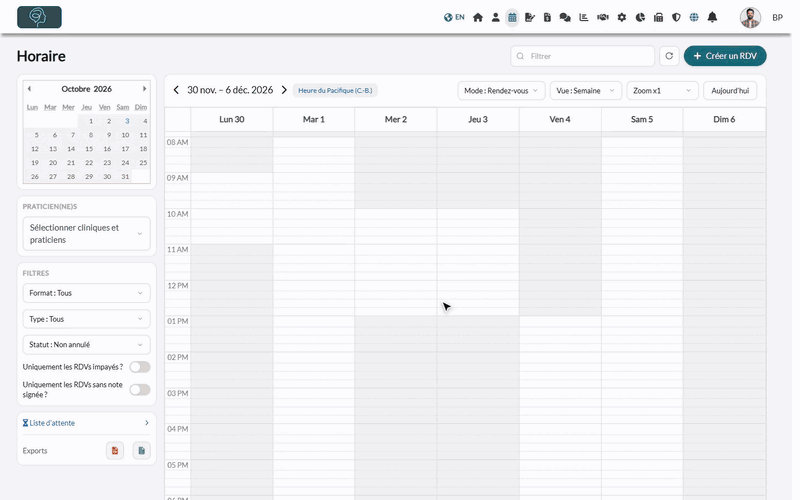Open the Vue : Semaine dropdown
The width and height of the screenshot is (800, 500).
(x=585, y=91)
